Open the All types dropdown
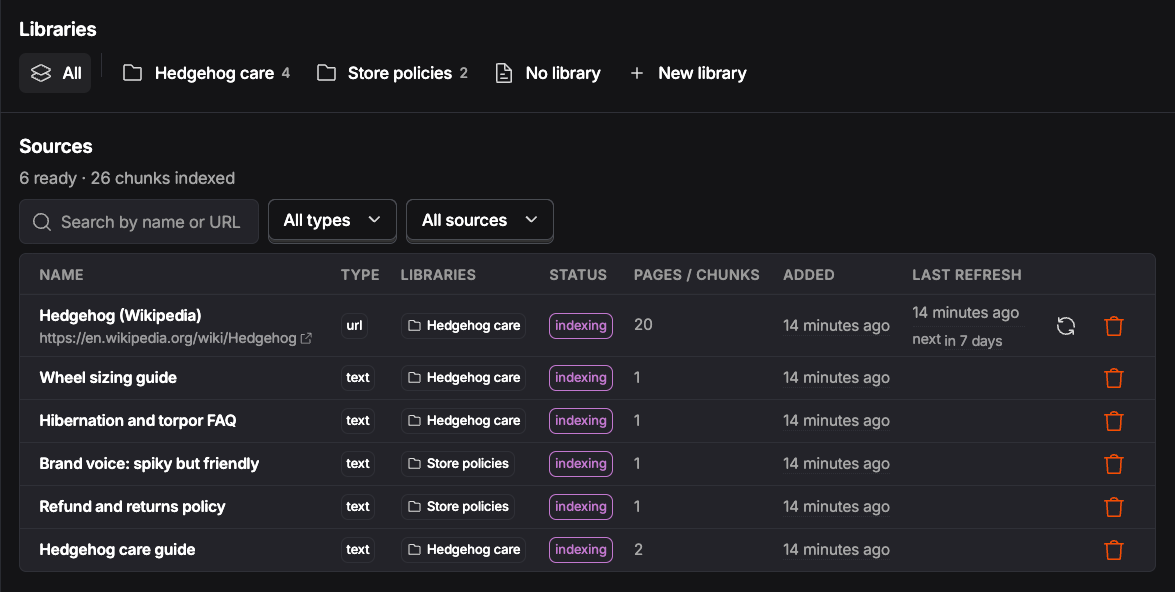 coord(332,220)
